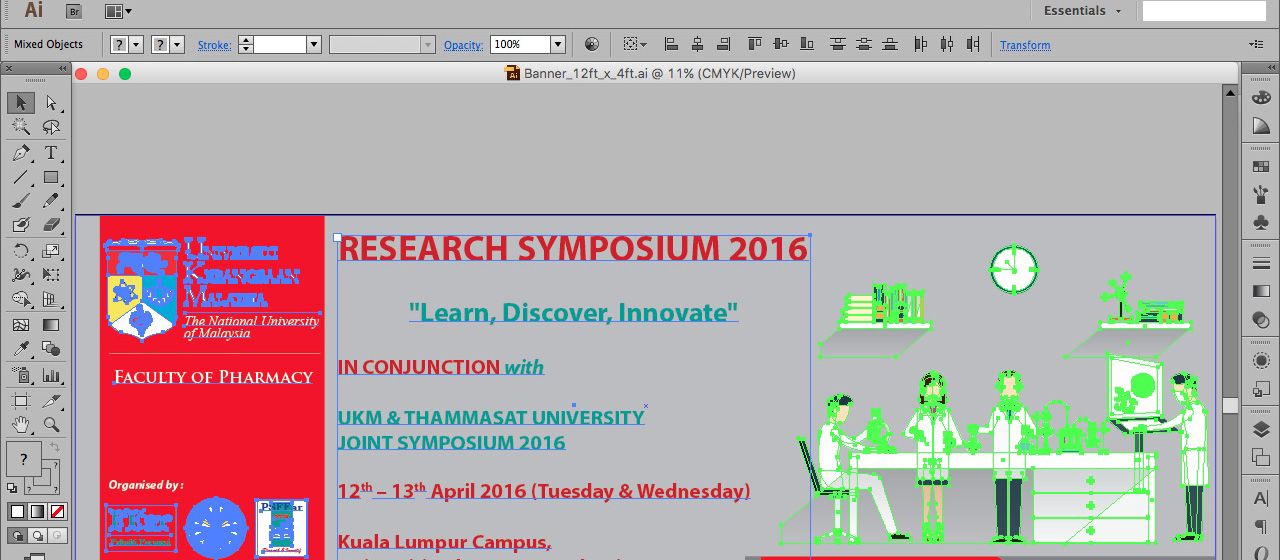This screenshot has width=1280, height=560.
Task: Choose the Hand tool
Action: click(x=20, y=425)
